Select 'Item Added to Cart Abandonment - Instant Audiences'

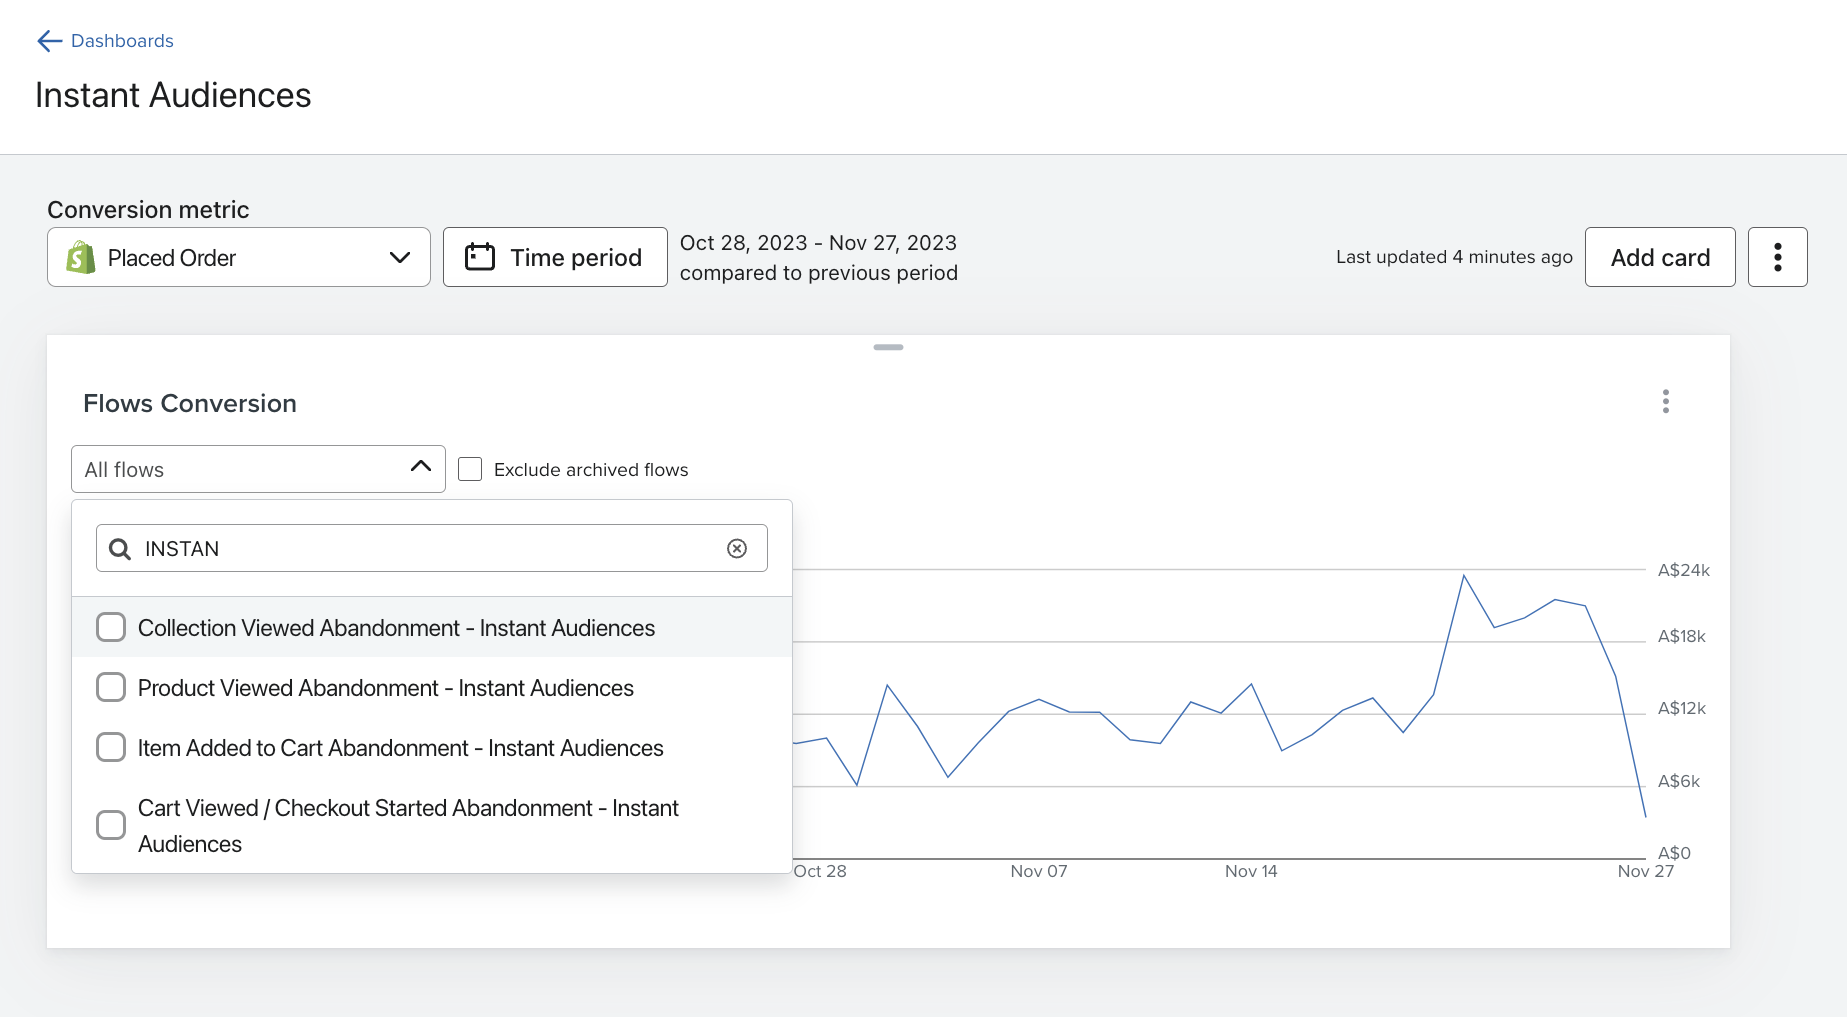[x=400, y=748]
